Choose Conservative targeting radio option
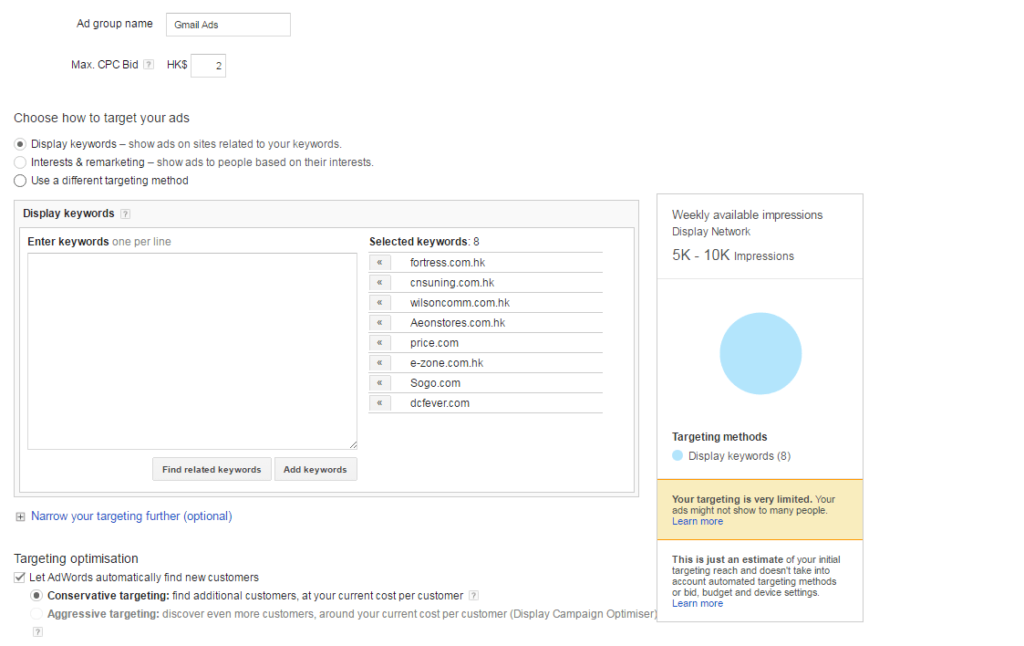1024x646 pixels. [37, 596]
